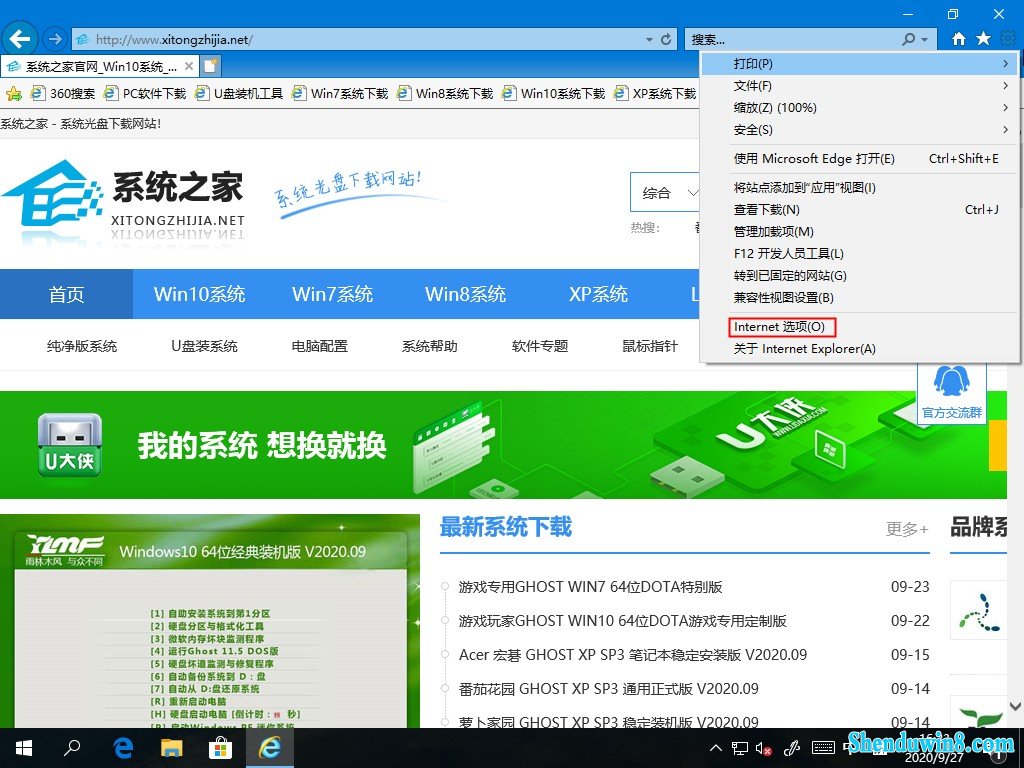Click the taskbar search magnifier

point(72,748)
